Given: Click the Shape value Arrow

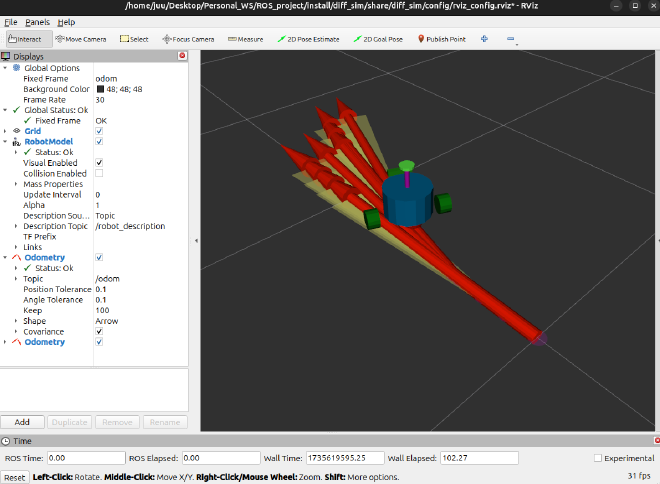Looking at the screenshot, I should click(x=107, y=321).
